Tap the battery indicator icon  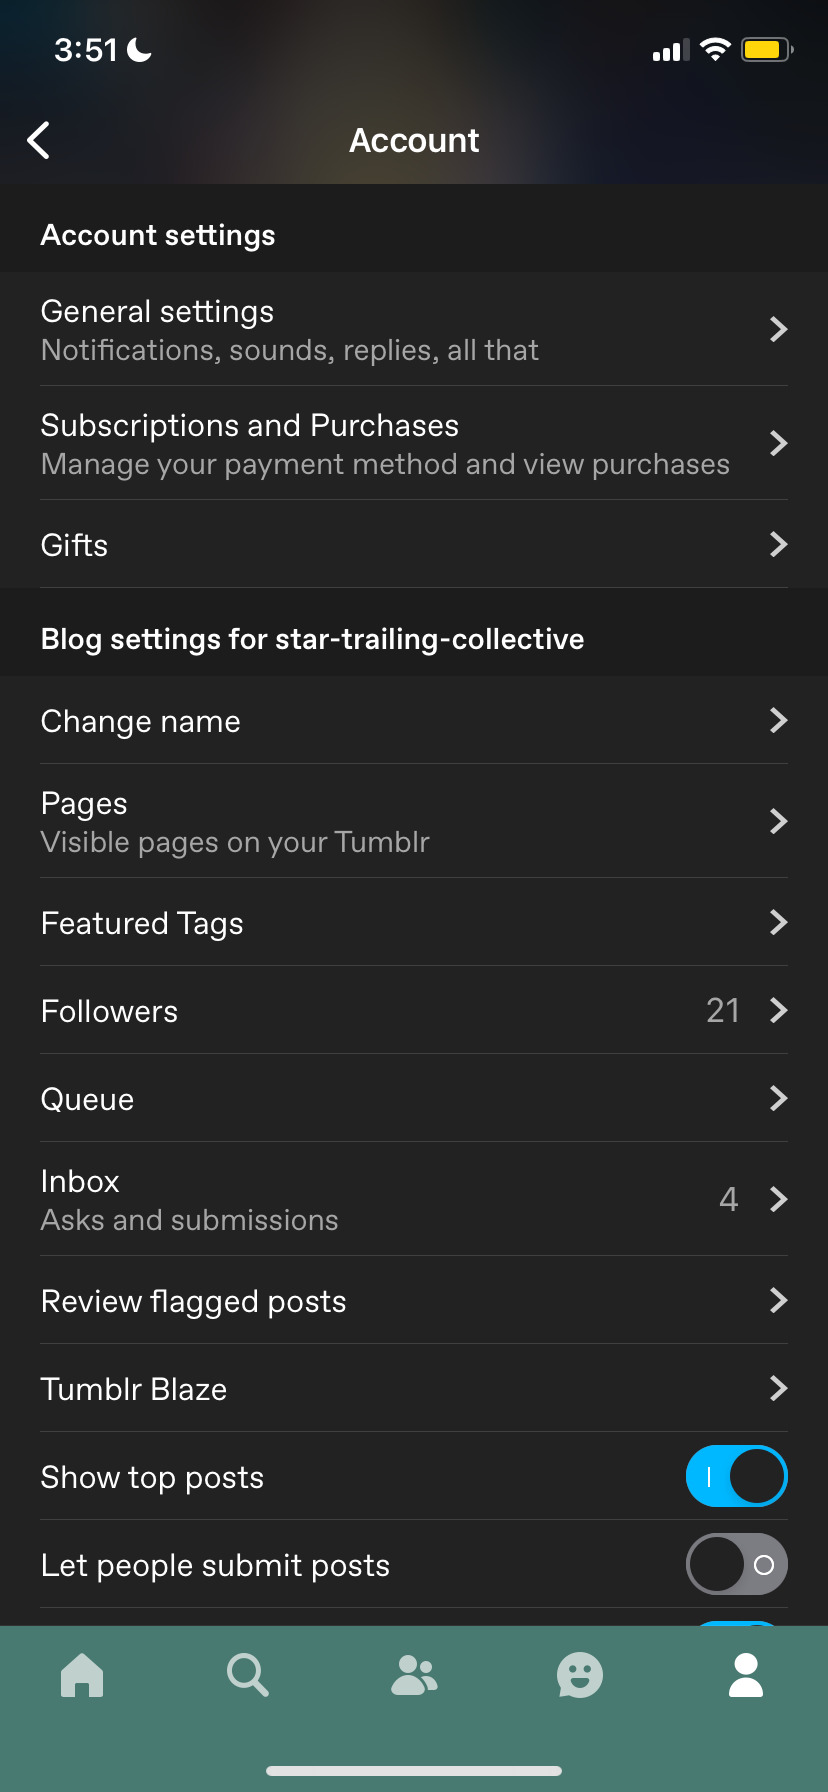click(767, 49)
